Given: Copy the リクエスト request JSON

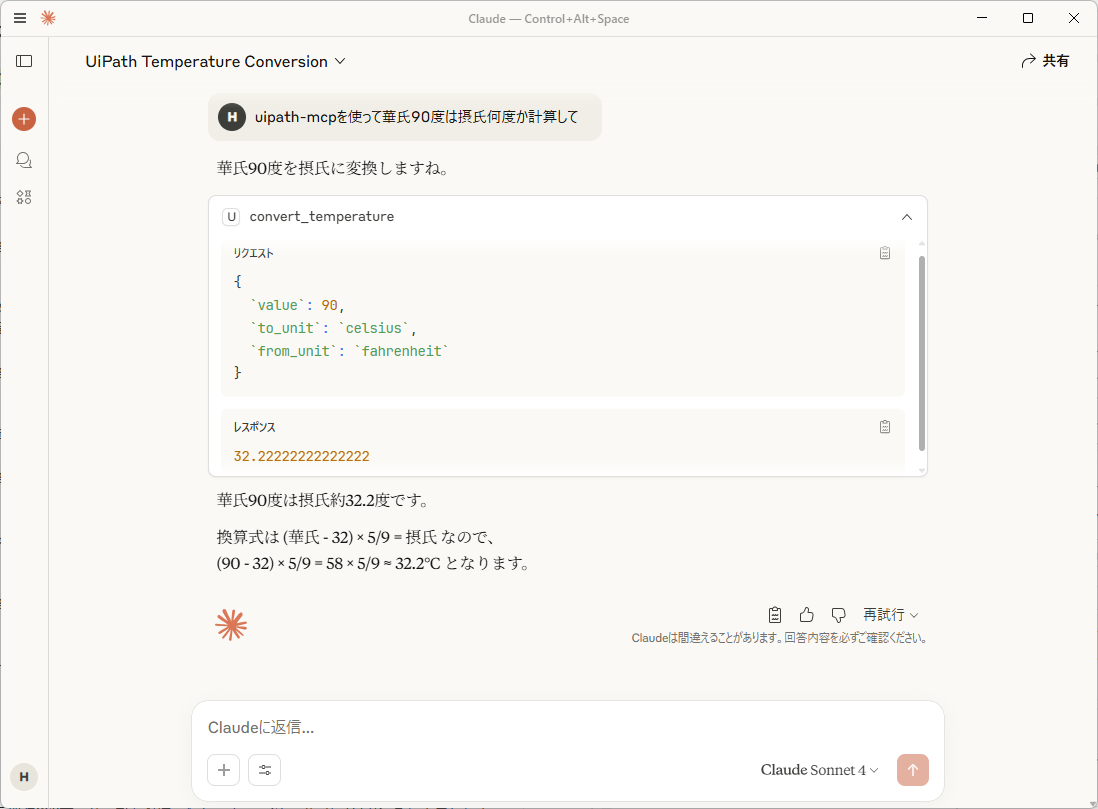Looking at the screenshot, I should (885, 254).
